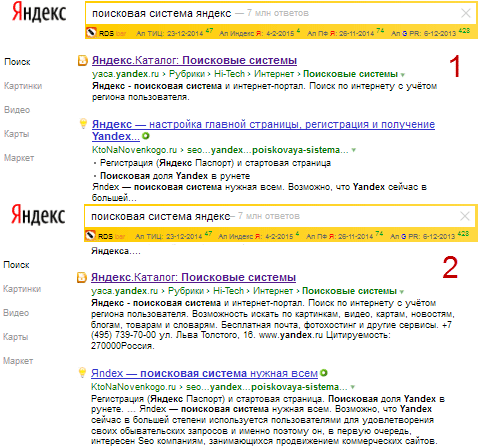Open 'Яndex — поисковая система нужная всем' link
The width and height of the screenshot is (478, 447).
click(204, 373)
